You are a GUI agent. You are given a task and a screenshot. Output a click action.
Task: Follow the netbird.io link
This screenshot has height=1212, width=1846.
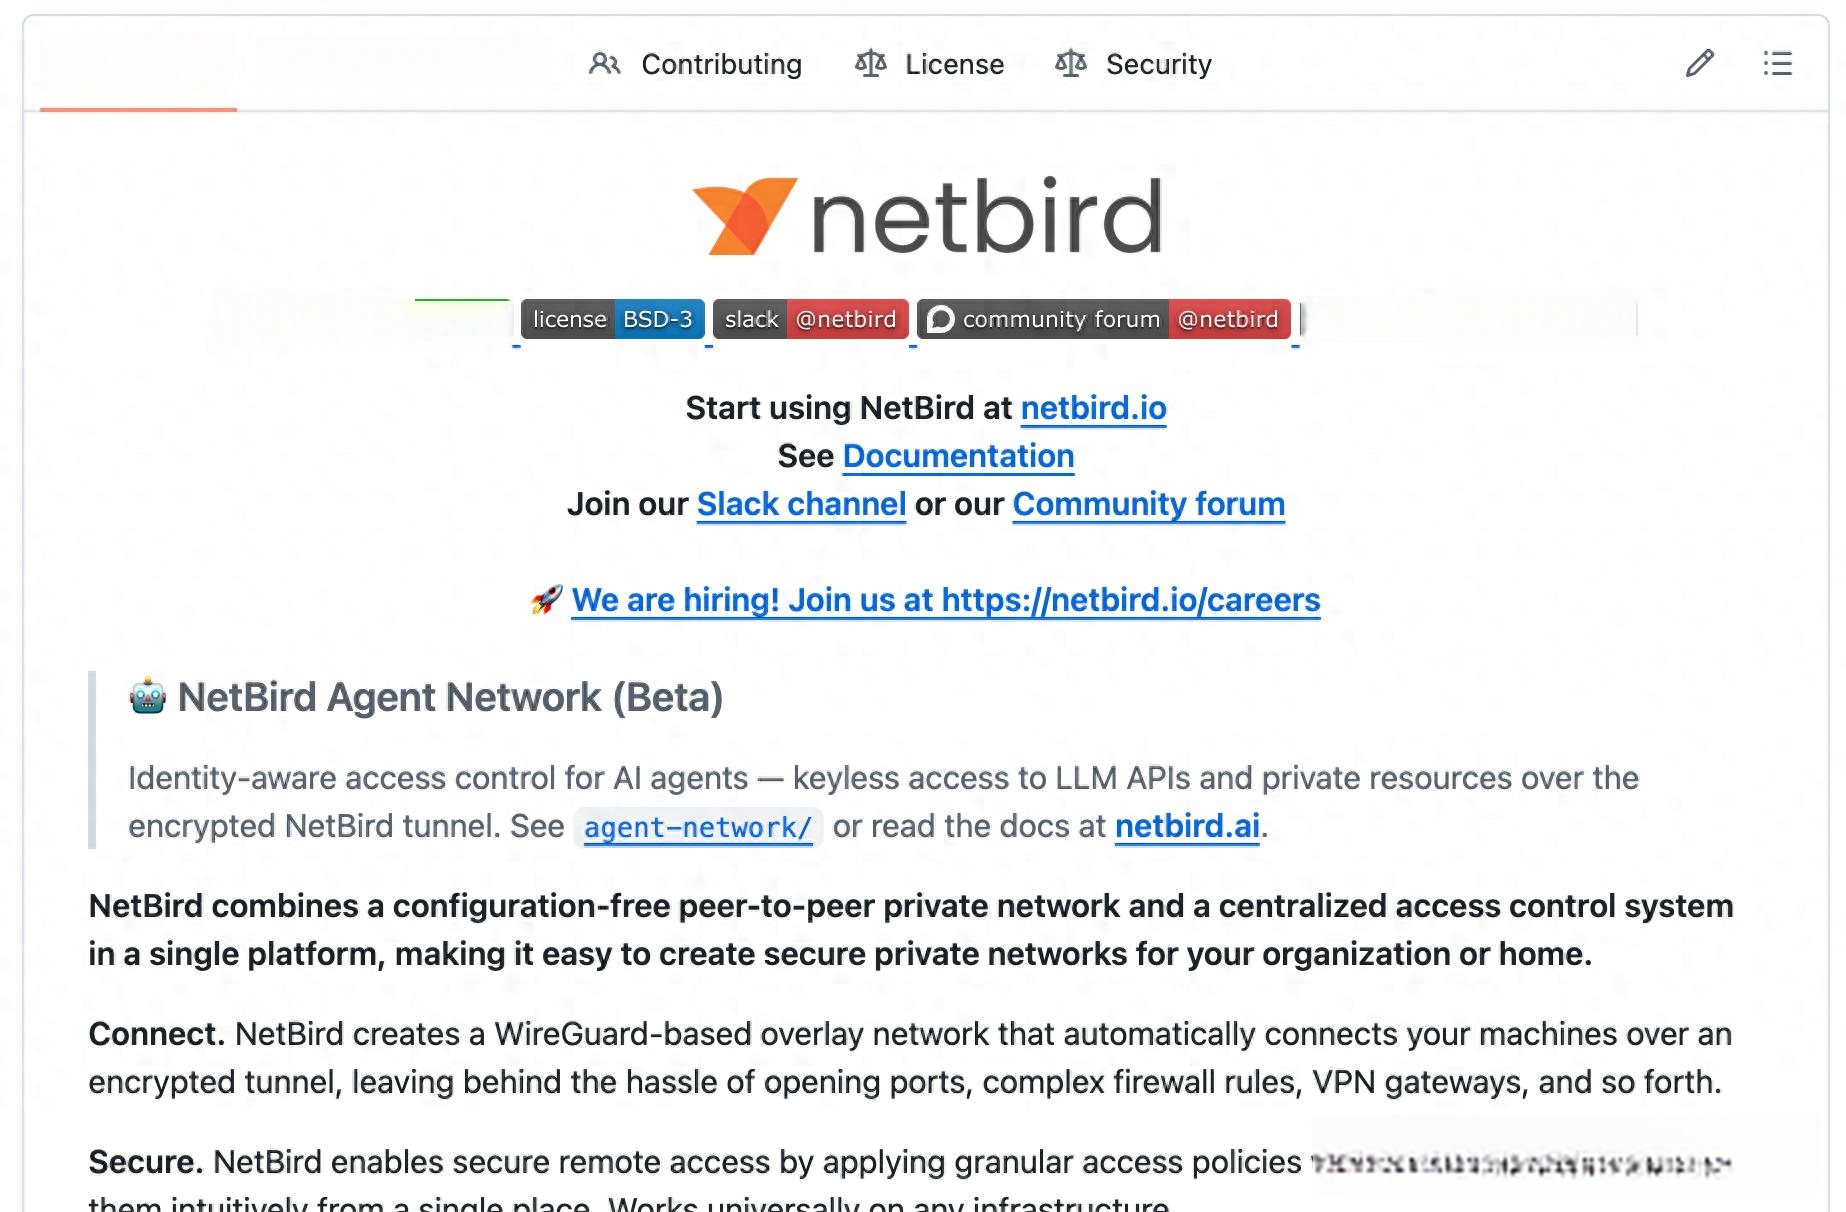pyautogui.click(x=1093, y=408)
